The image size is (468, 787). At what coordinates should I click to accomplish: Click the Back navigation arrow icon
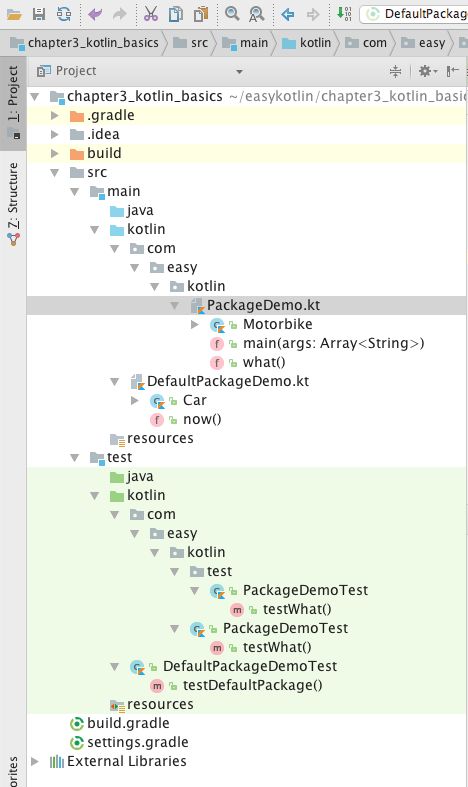tap(288, 14)
